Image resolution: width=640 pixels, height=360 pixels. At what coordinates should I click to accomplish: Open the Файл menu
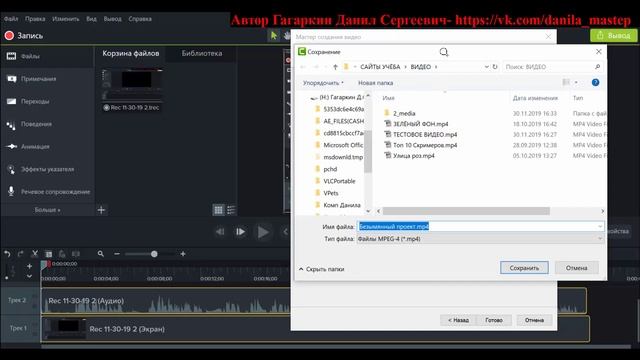point(11,19)
